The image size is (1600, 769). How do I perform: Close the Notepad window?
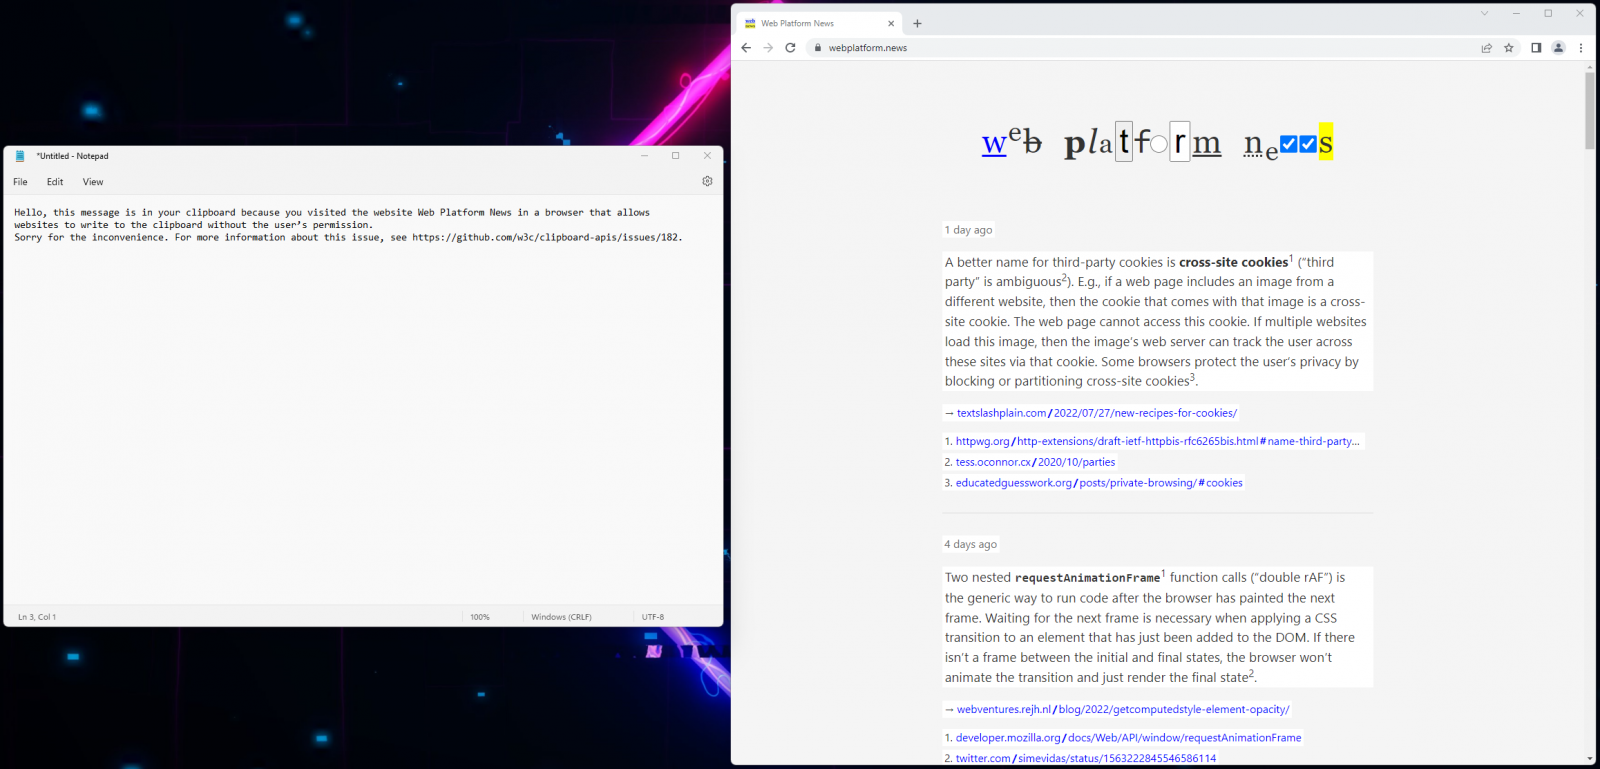pos(707,156)
